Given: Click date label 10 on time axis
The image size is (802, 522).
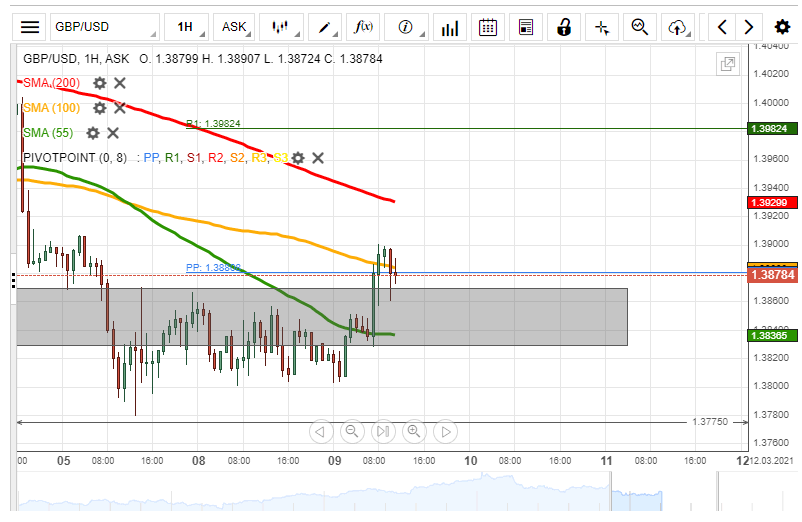Looking at the screenshot, I should pyautogui.click(x=471, y=461).
